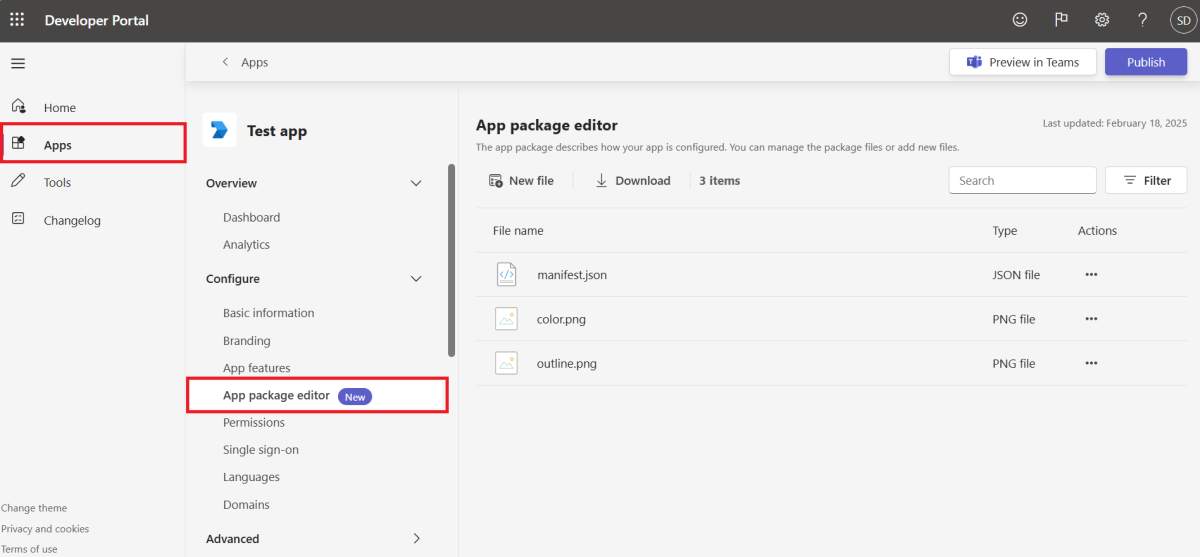The image size is (1200, 557).
Task: Click the help question mark icon
Action: tap(1143, 20)
